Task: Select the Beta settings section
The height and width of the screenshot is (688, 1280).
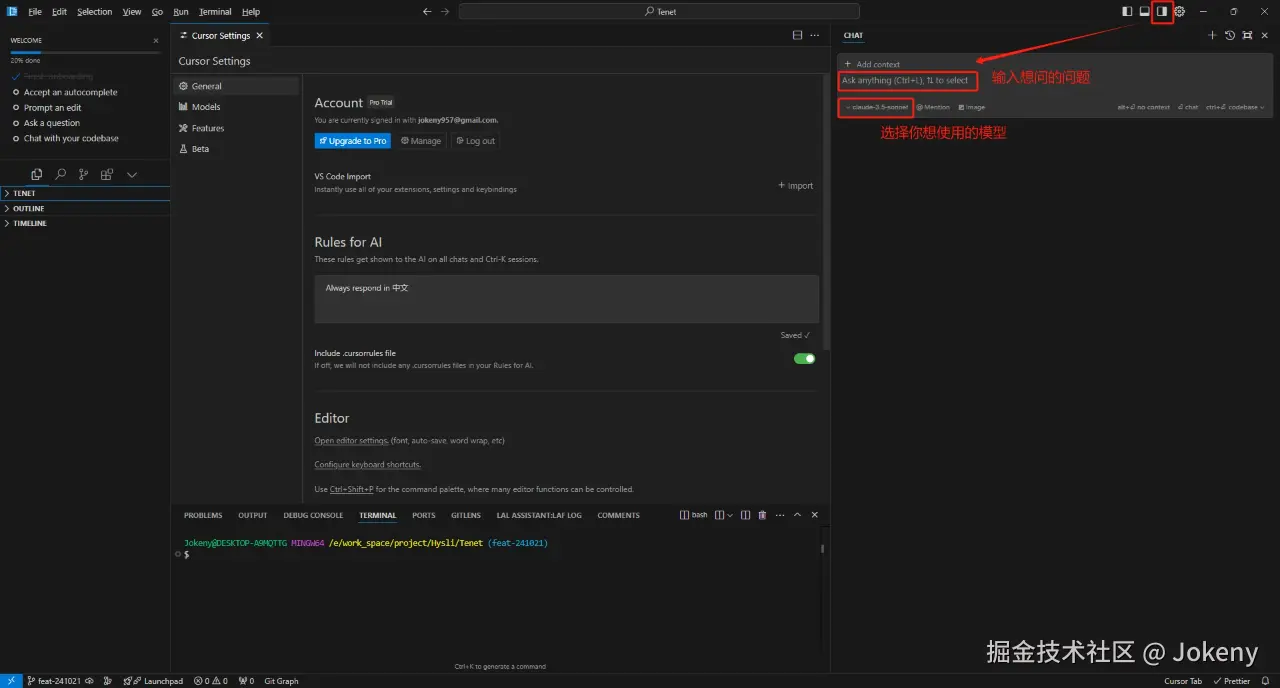Action: (x=235, y=149)
